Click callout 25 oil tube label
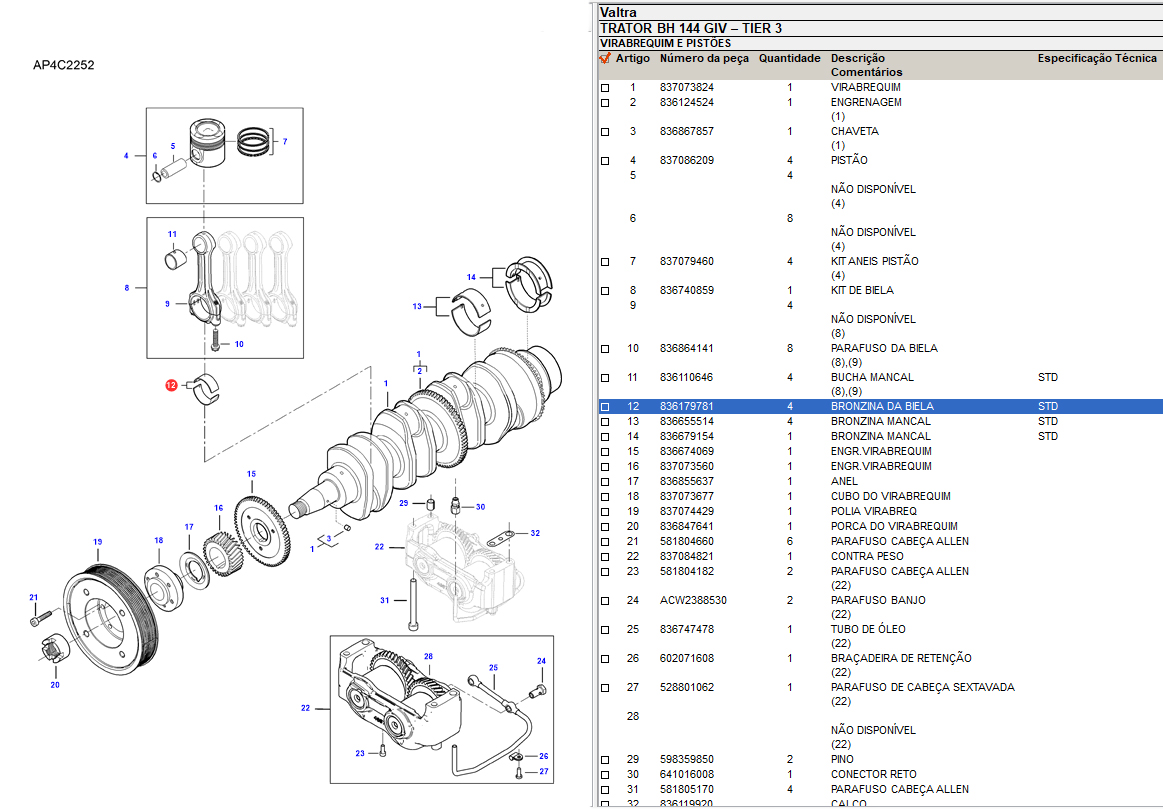Viewport: 1163px width, 809px height. click(492, 667)
